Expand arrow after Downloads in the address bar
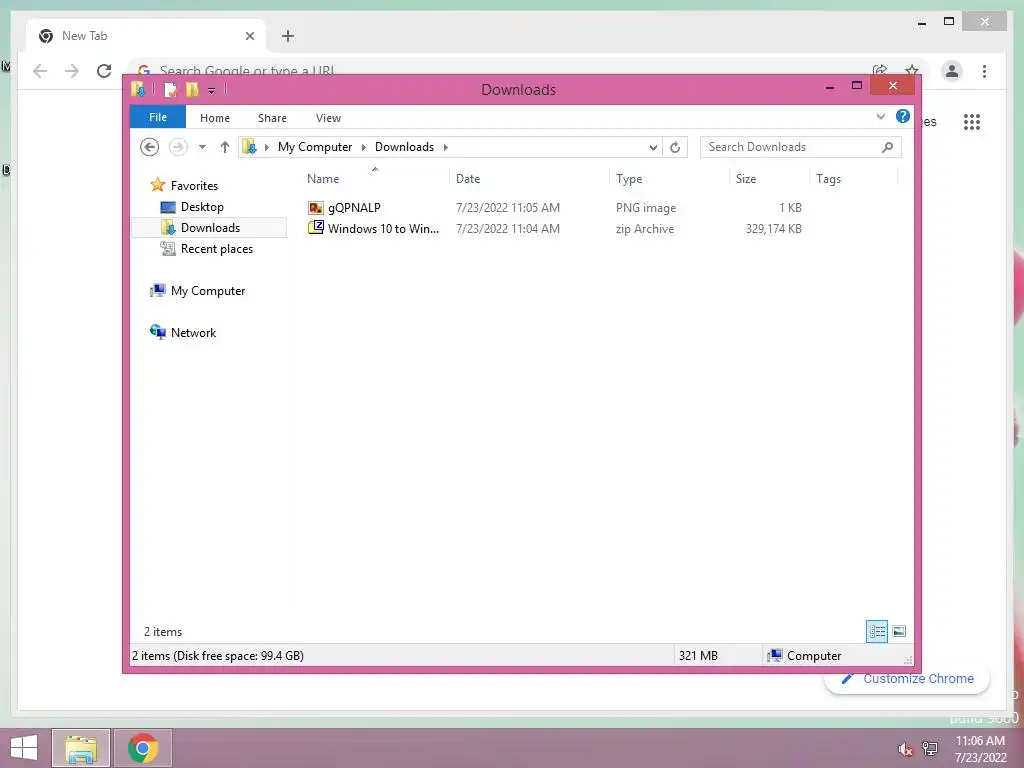This screenshot has width=1024, height=768. 446,147
